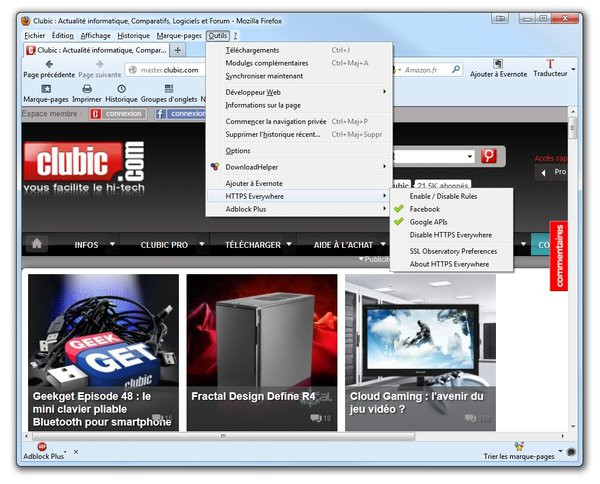This screenshot has width=600, height=484.
Task: Open the CLUBIC PRO dropdown arrow
Action: [x=202, y=243]
